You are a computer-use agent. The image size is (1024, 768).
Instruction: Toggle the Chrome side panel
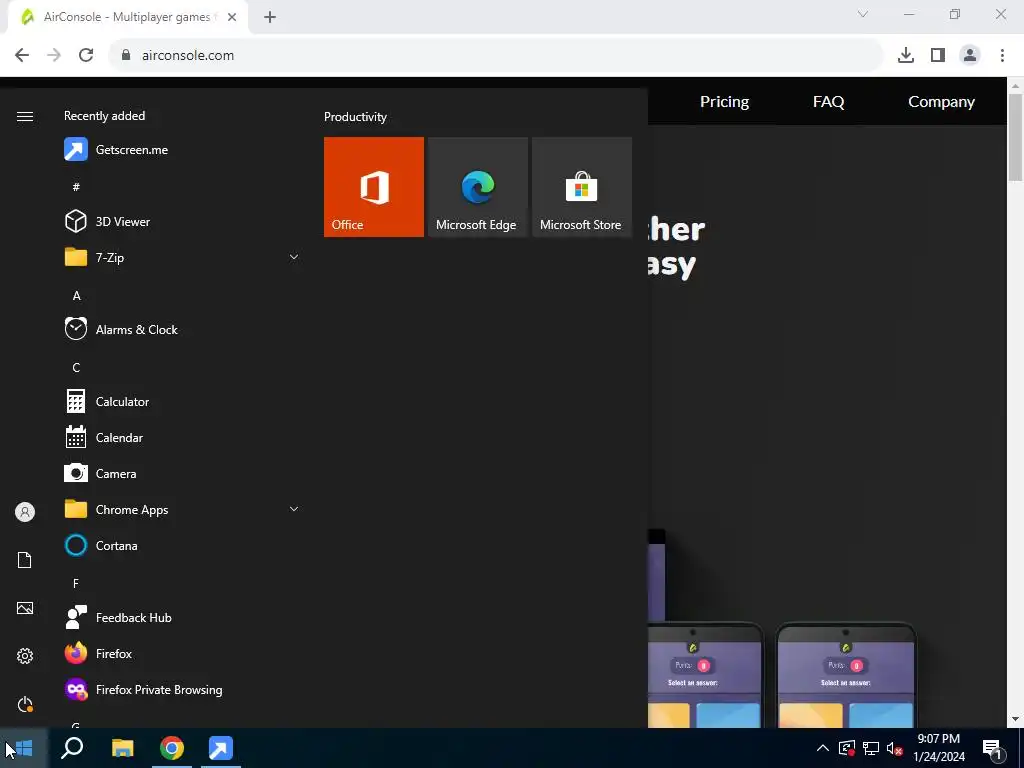(938, 56)
